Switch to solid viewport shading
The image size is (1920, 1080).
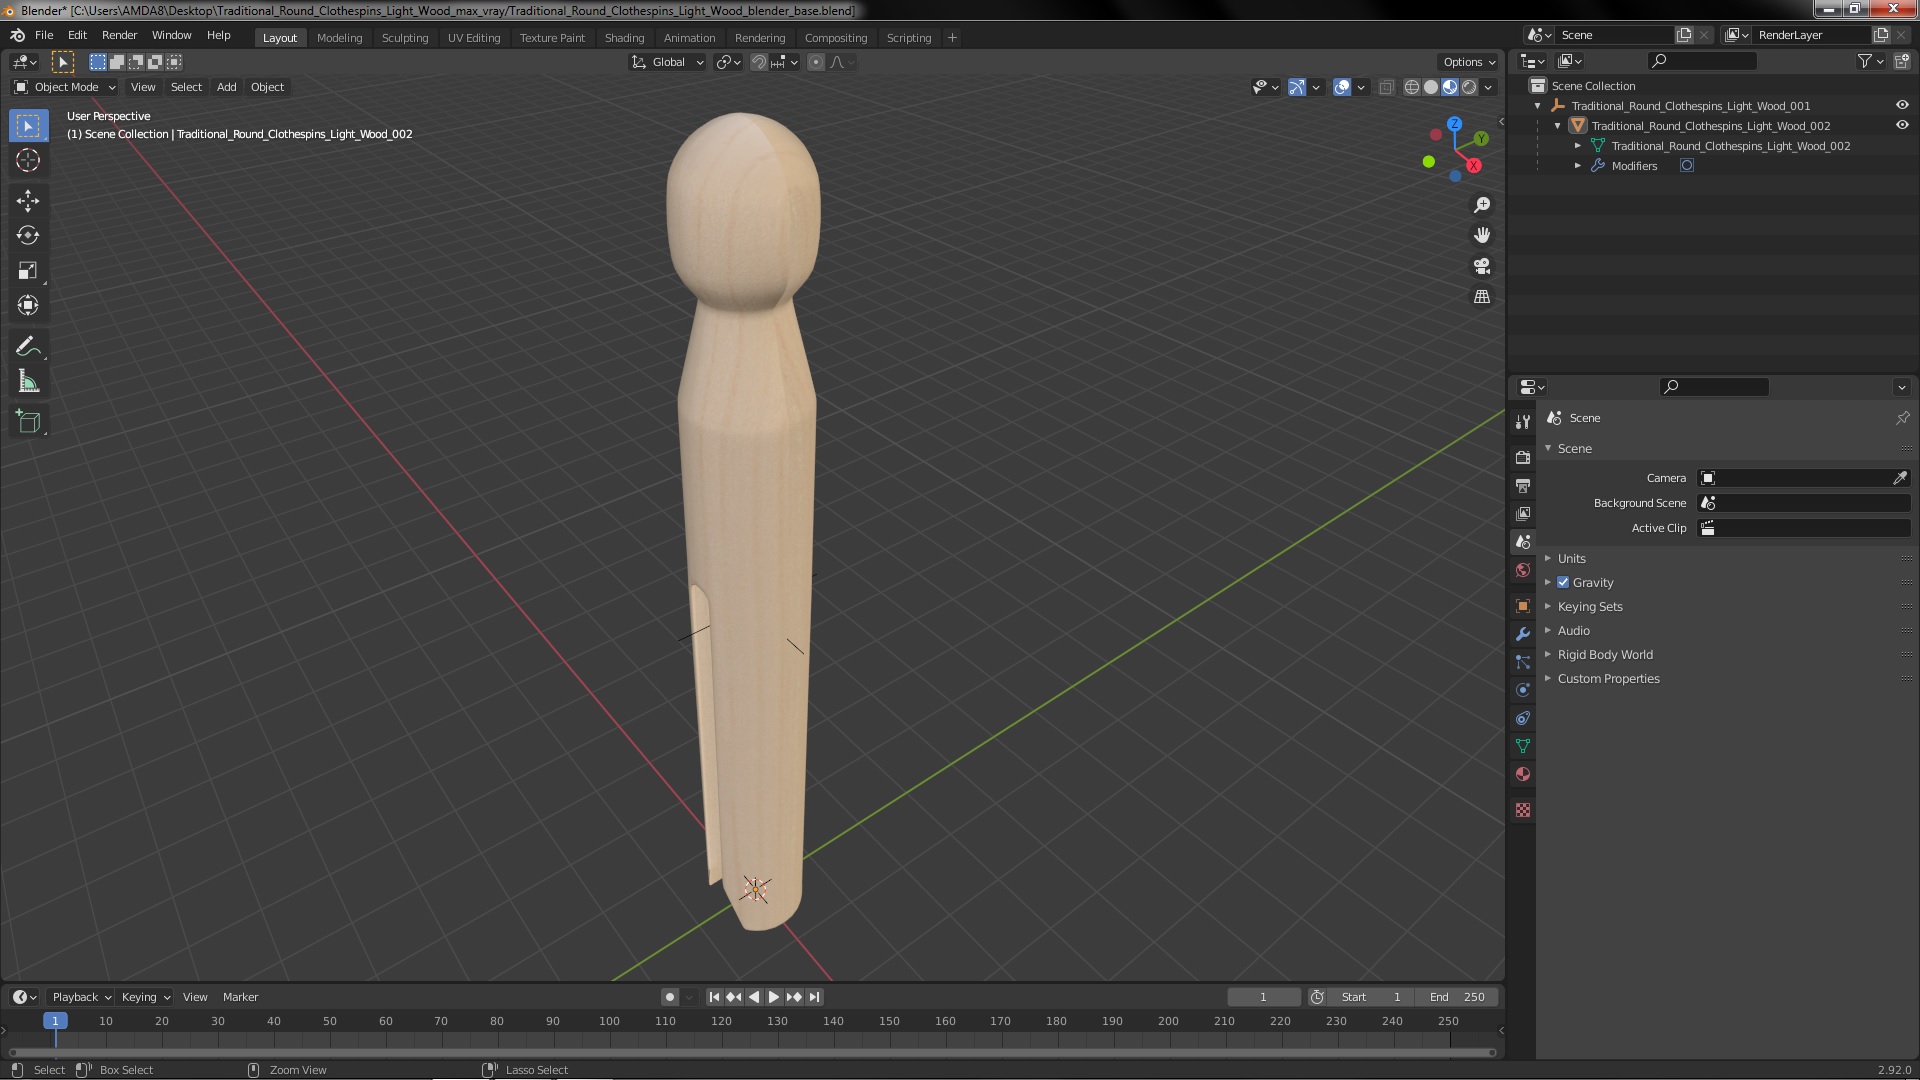tap(1431, 87)
